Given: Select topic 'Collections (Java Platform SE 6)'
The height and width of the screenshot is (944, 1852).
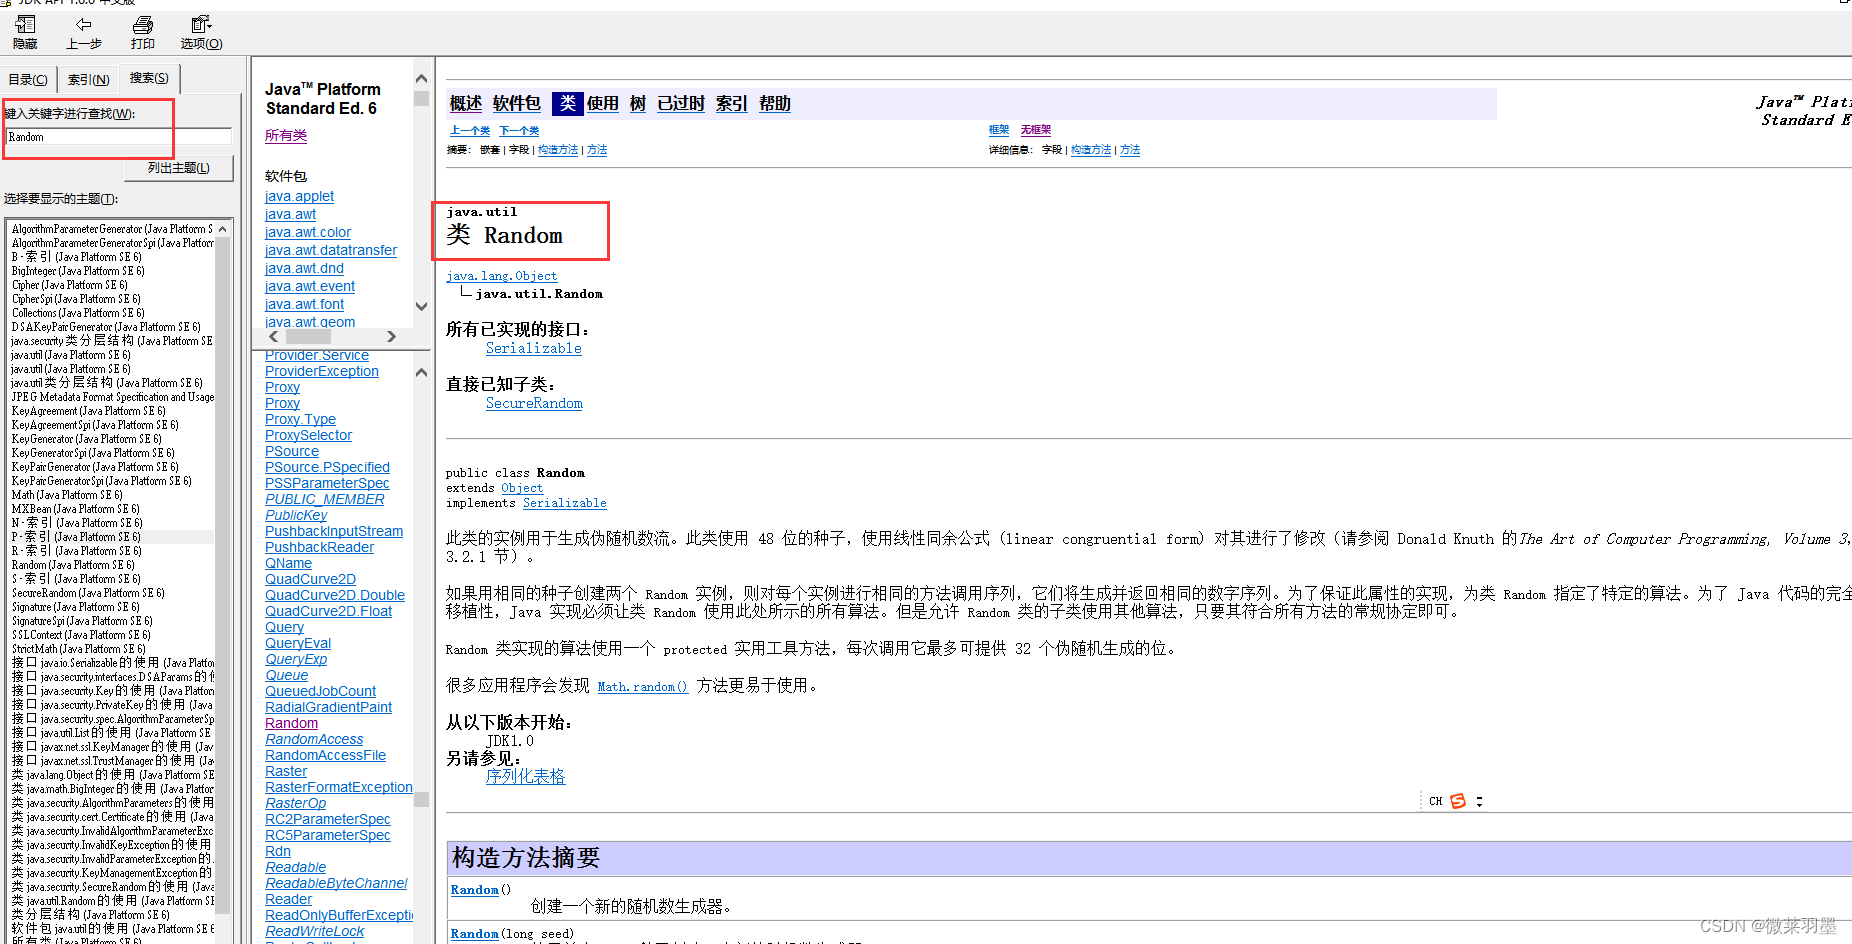Looking at the screenshot, I should pyautogui.click(x=78, y=313).
